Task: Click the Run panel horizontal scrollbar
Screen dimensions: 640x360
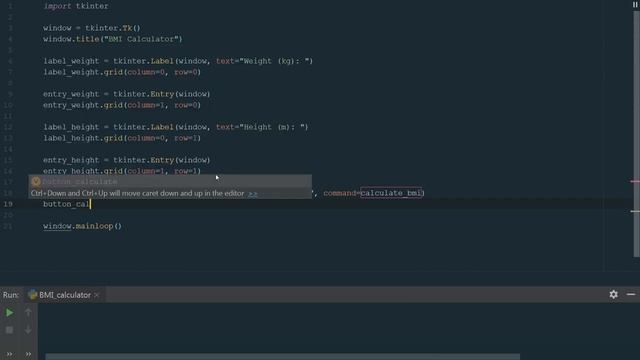Action: click(x=282, y=357)
